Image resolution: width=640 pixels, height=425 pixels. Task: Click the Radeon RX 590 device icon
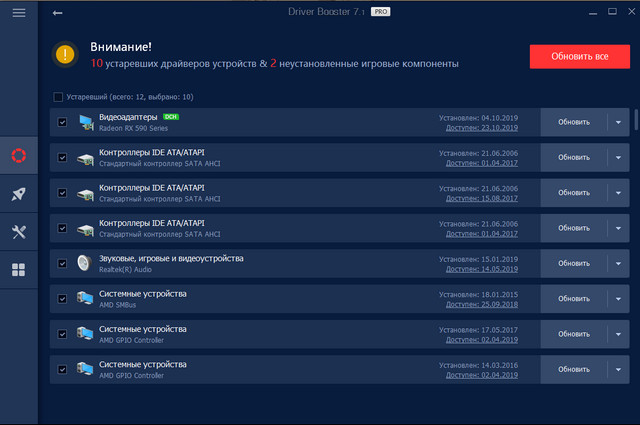tap(86, 122)
